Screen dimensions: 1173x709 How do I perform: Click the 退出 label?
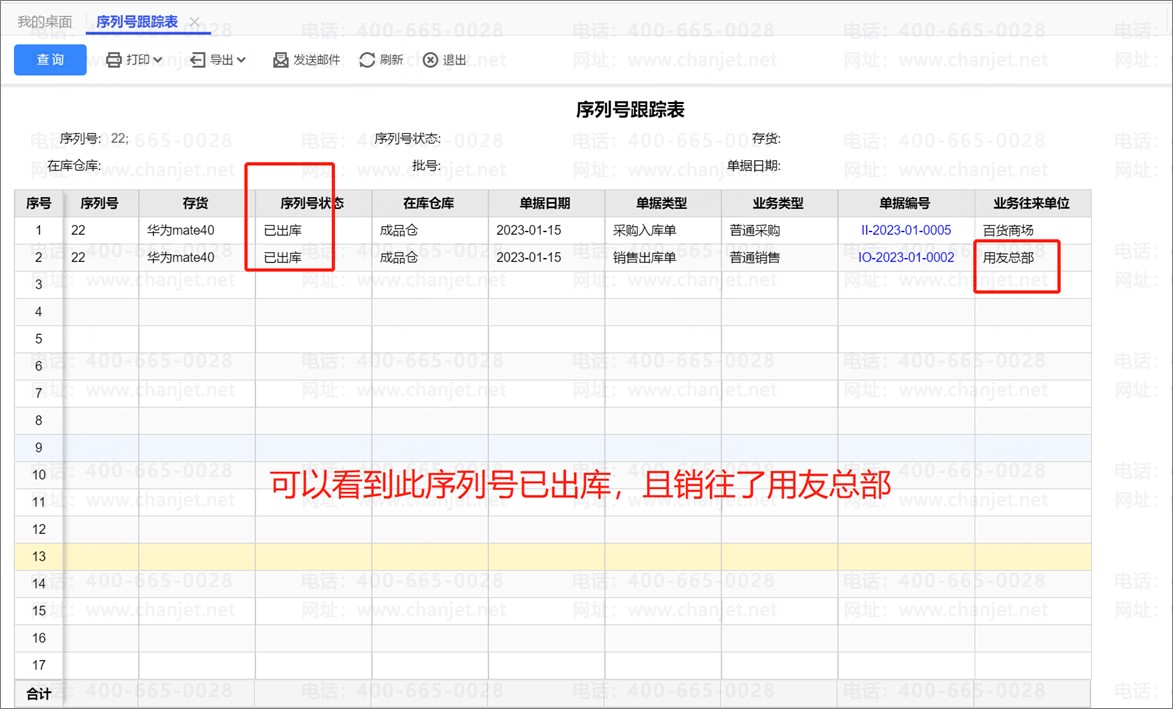[x=455, y=60]
